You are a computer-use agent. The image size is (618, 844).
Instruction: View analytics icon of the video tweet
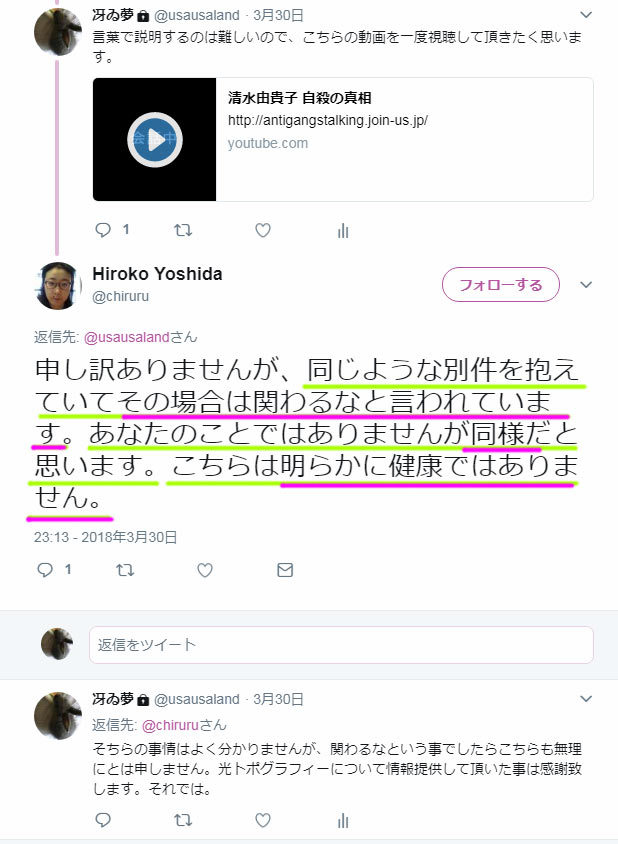(343, 231)
